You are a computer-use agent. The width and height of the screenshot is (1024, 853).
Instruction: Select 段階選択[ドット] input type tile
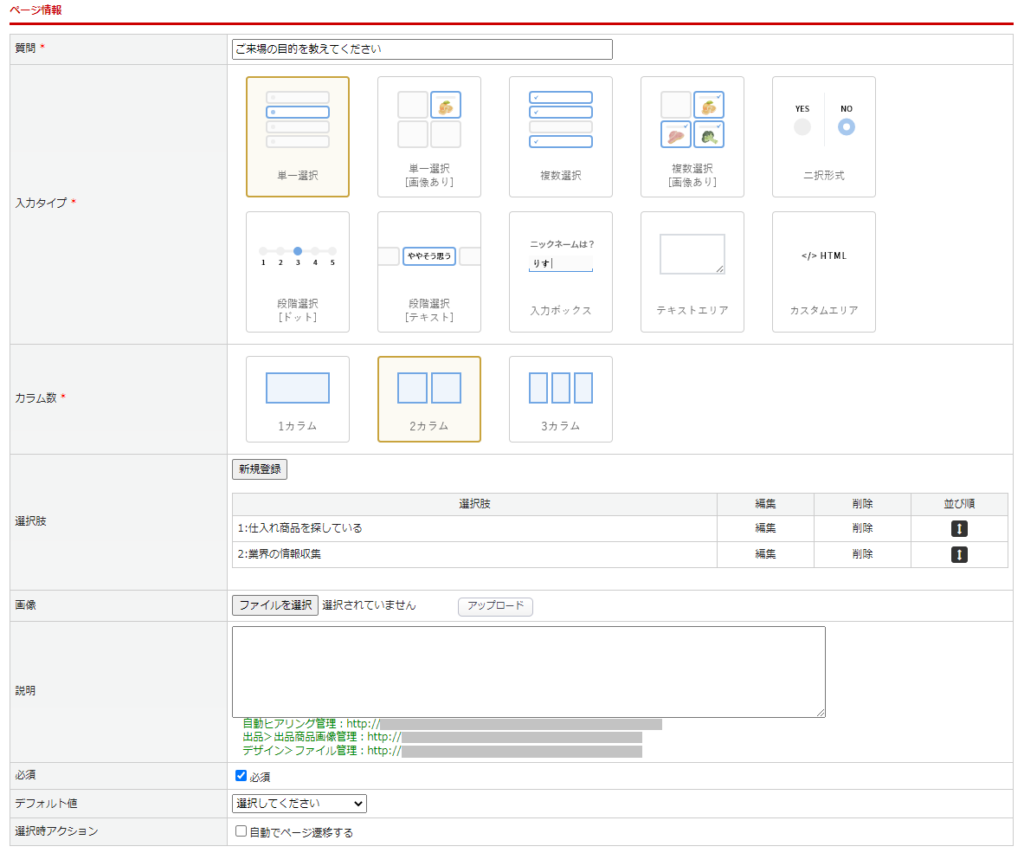[x=297, y=271]
